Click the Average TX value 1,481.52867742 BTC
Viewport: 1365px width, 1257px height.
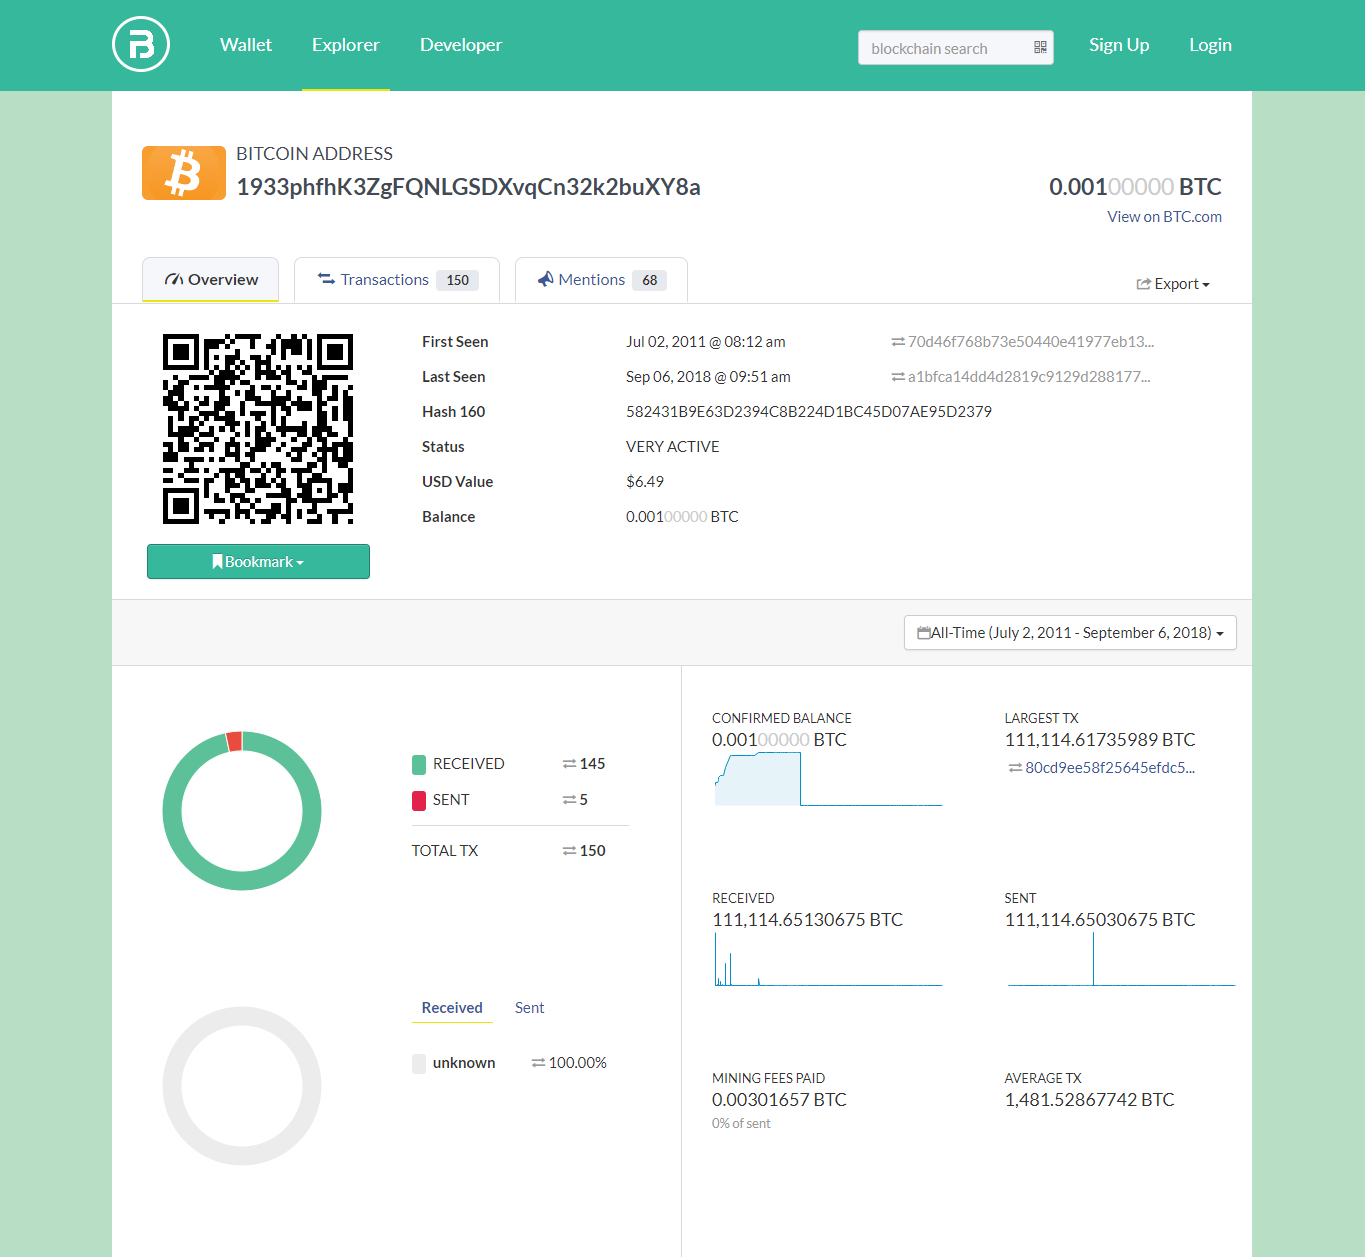1089,1100
